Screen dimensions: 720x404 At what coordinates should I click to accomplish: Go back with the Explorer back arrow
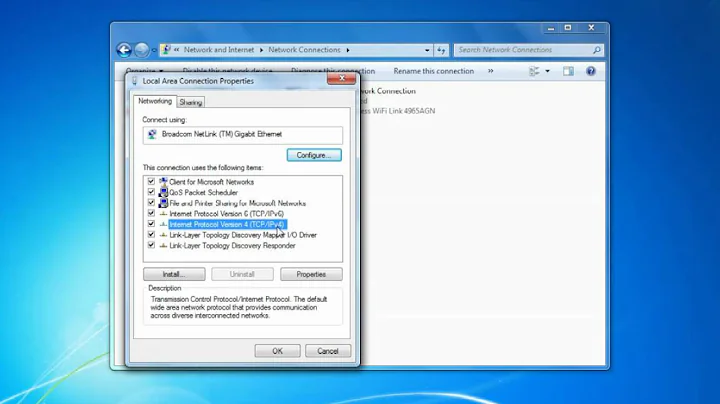tap(124, 50)
